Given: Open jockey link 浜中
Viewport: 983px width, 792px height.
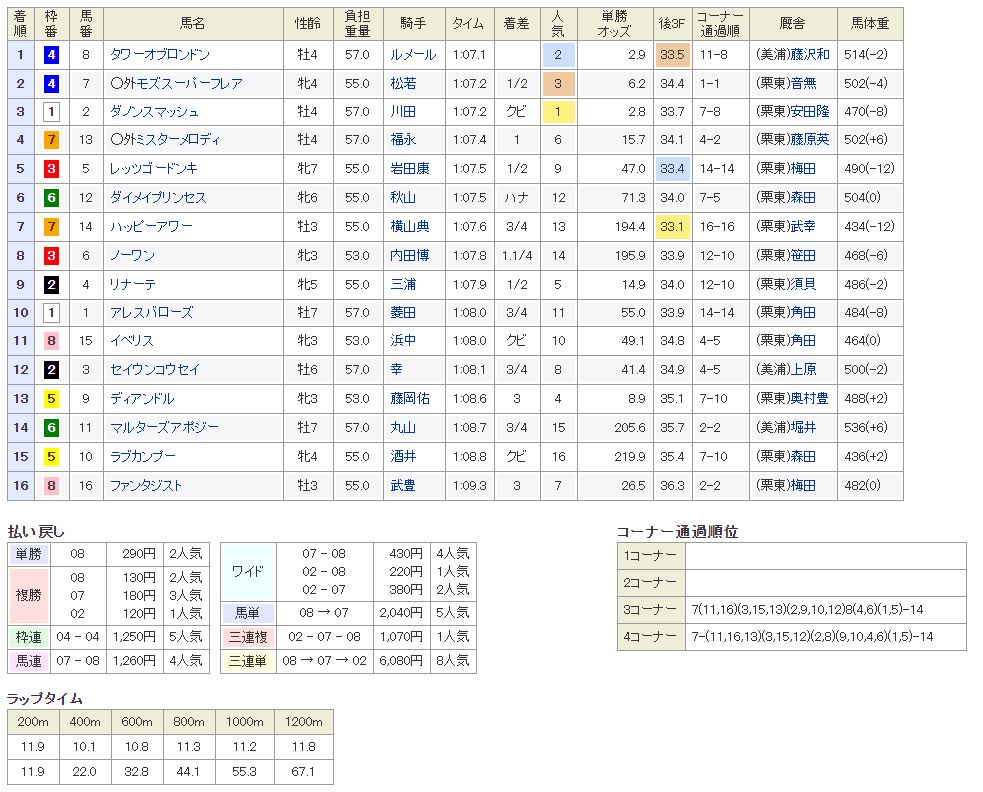Looking at the screenshot, I should point(403,341).
